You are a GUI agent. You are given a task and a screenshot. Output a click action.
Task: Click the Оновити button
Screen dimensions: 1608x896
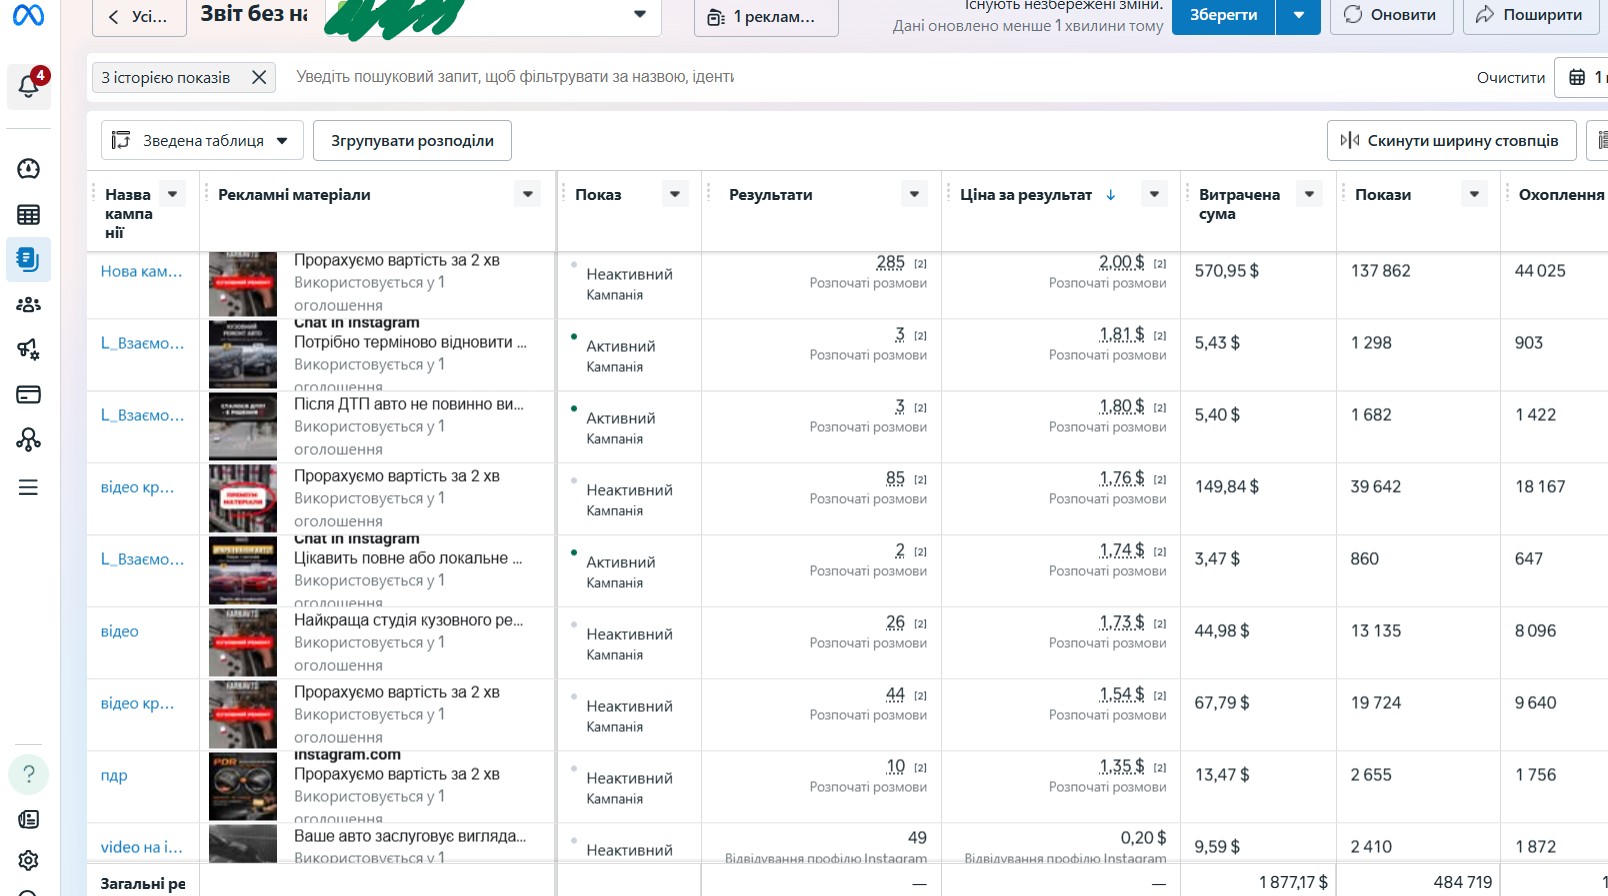1391,15
